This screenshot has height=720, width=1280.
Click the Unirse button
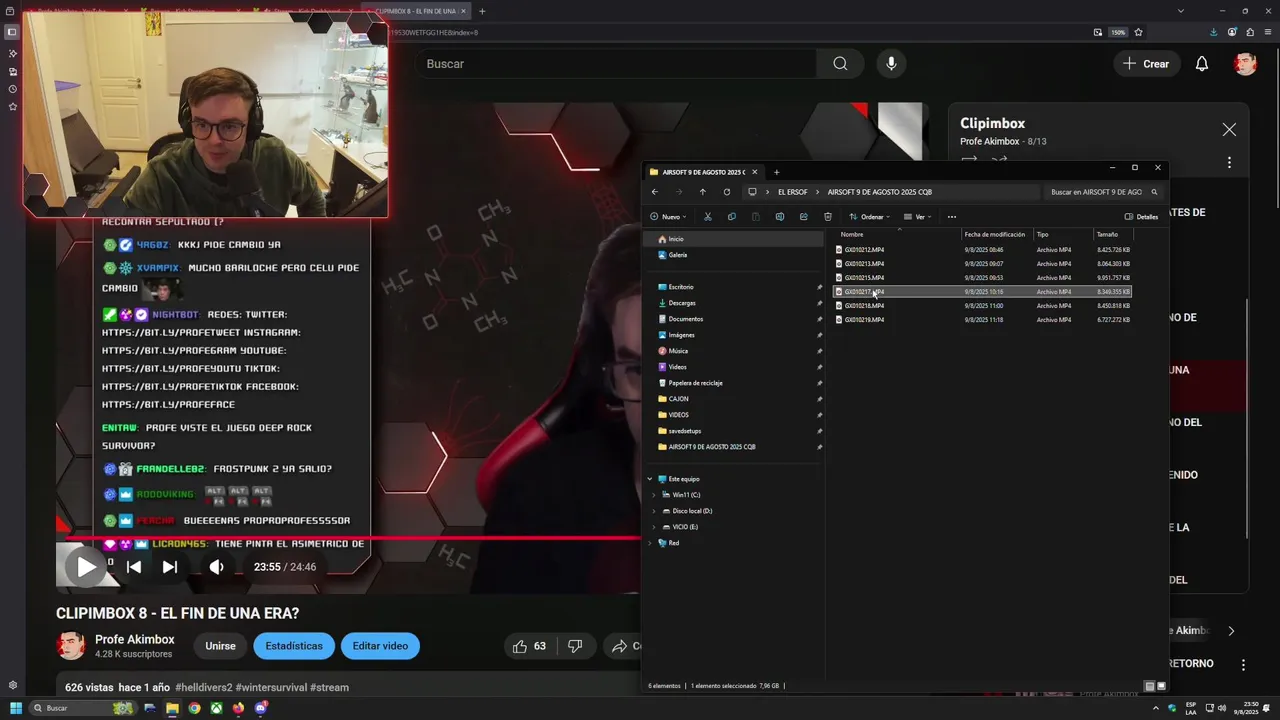pos(220,646)
